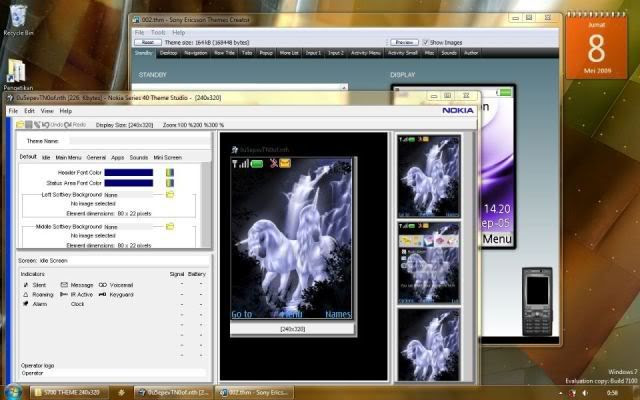
Task: Open the Recycle Bin desktop icon
Action: click(18, 20)
